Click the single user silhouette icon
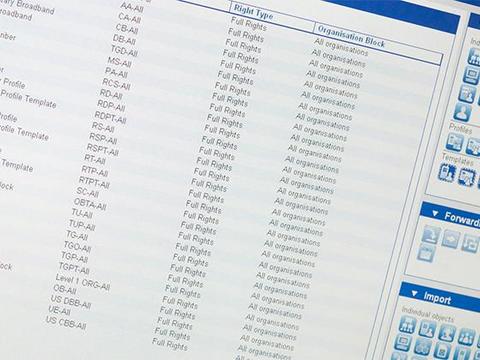The width and height of the screenshot is (480, 360). (x=462, y=113)
